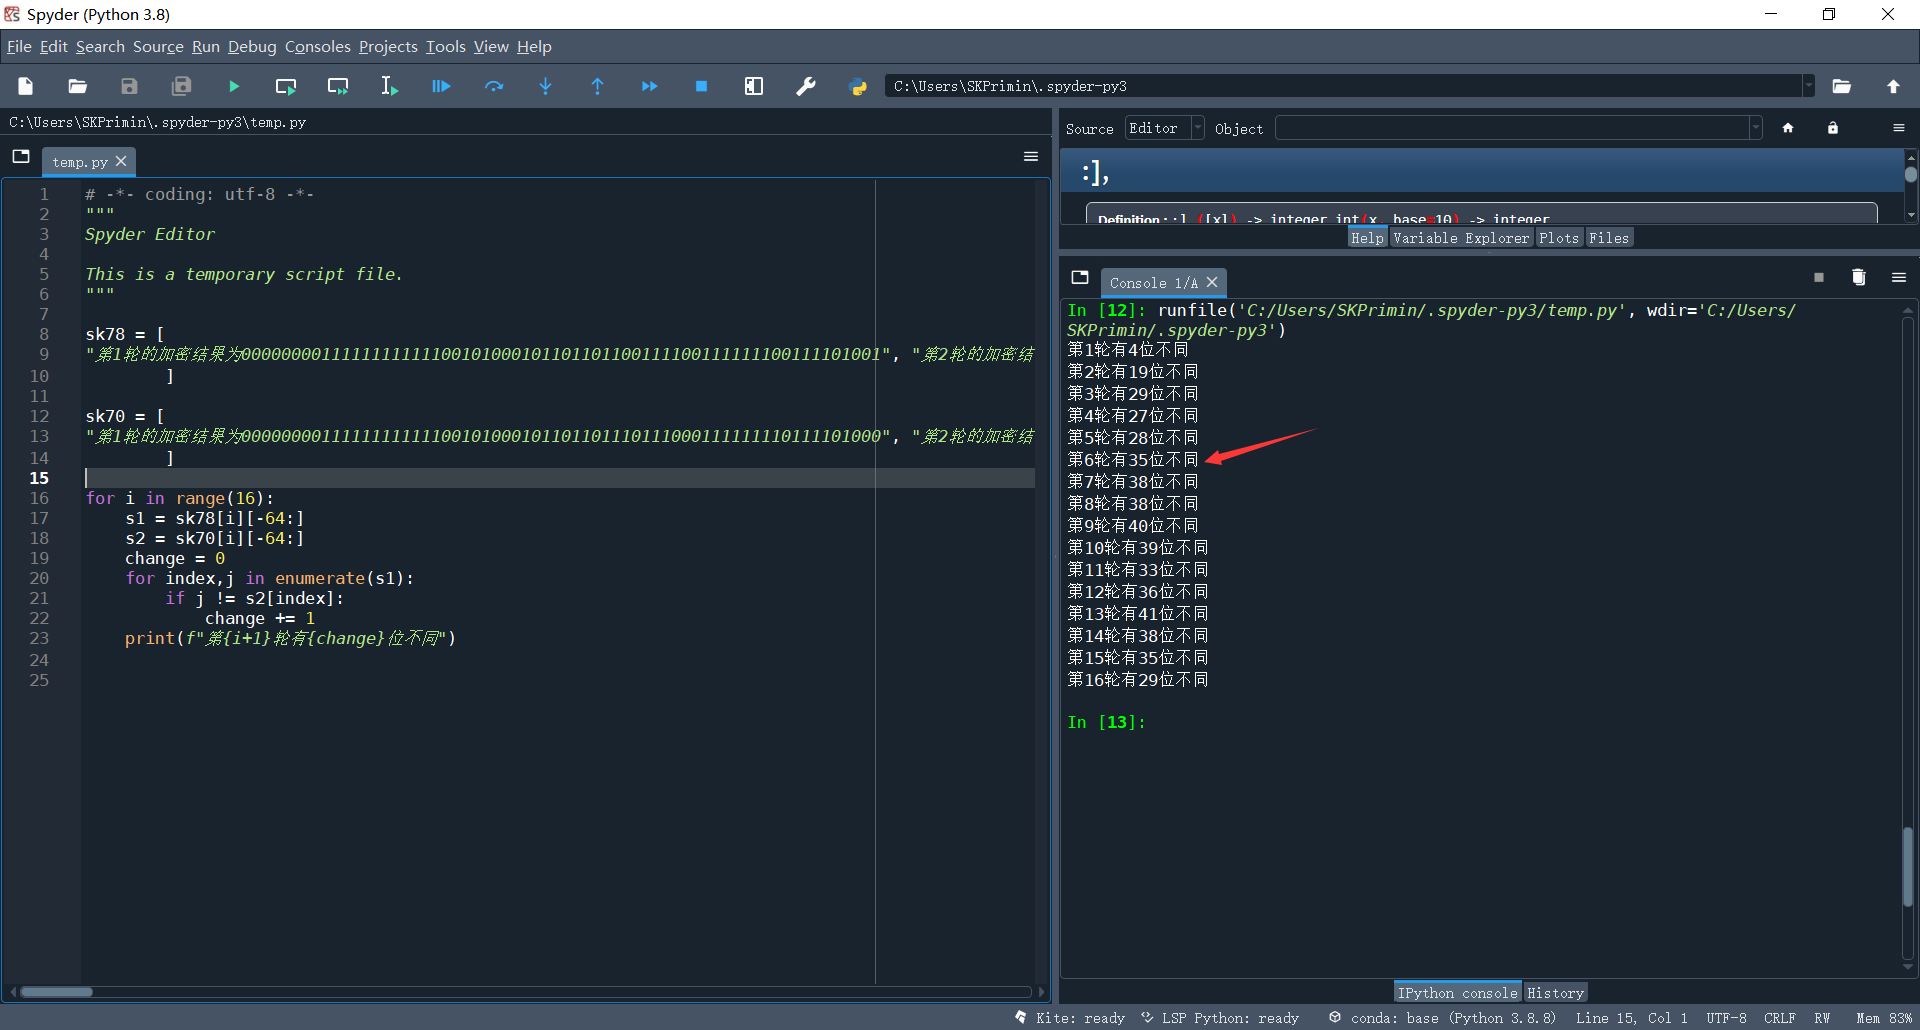Click the working directory path field
The image size is (1920, 1030).
[x=1344, y=86]
